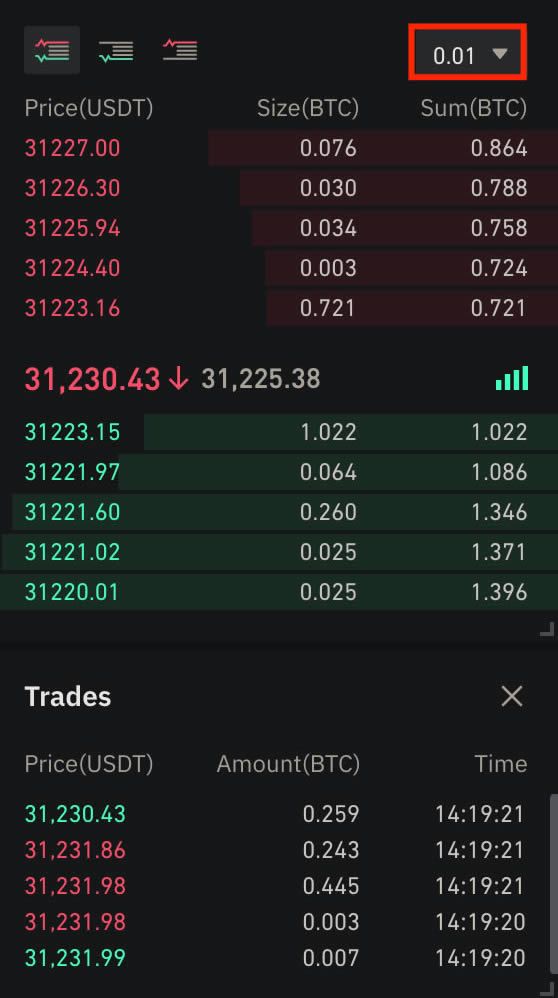The image size is (558, 998).
Task: Select the 31,231.86 trade entry
Action: point(275,850)
